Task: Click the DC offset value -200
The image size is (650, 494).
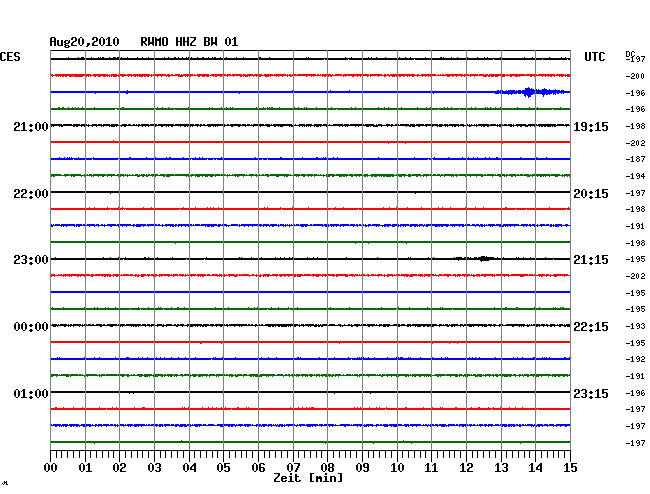Action: (635, 76)
